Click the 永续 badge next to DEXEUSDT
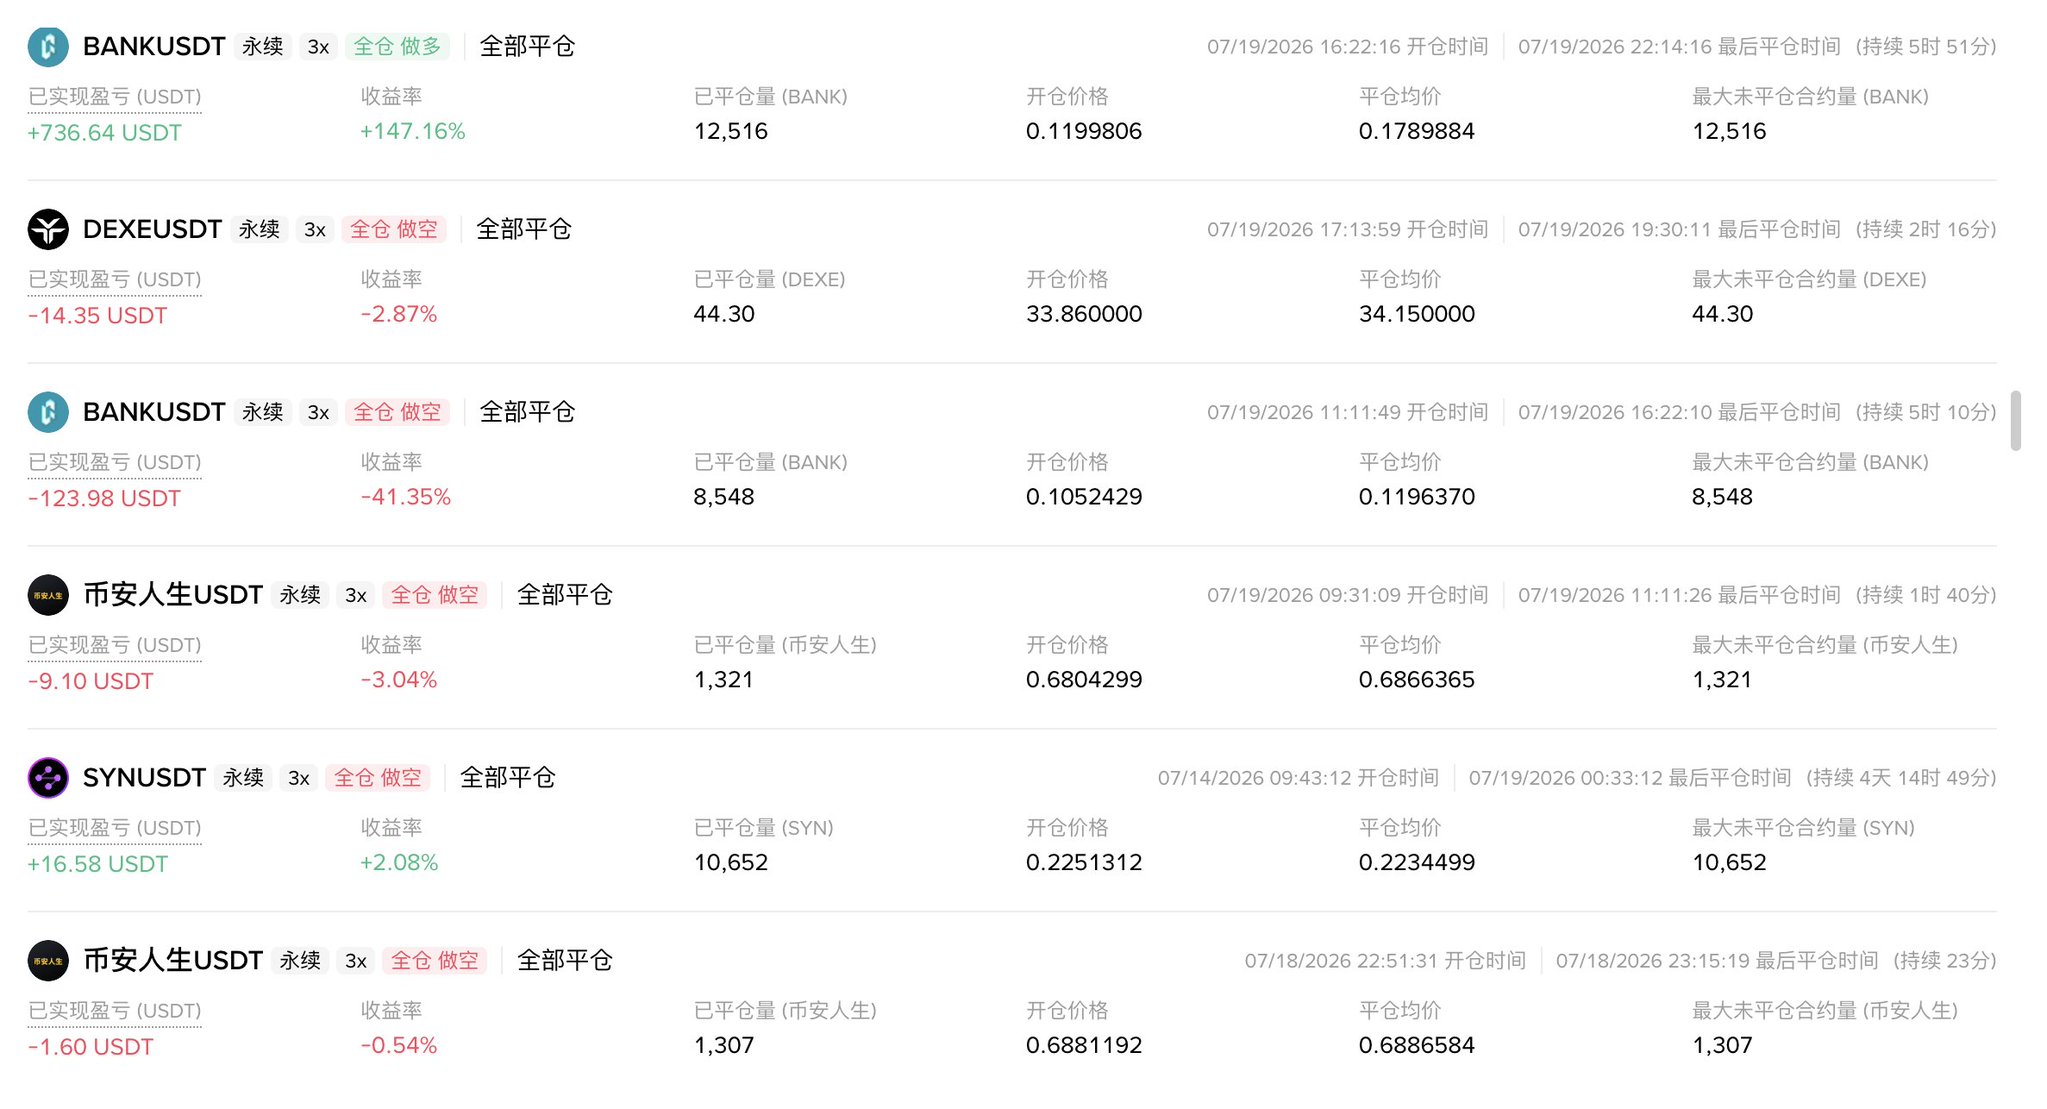The image size is (2047, 1109). [x=260, y=230]
